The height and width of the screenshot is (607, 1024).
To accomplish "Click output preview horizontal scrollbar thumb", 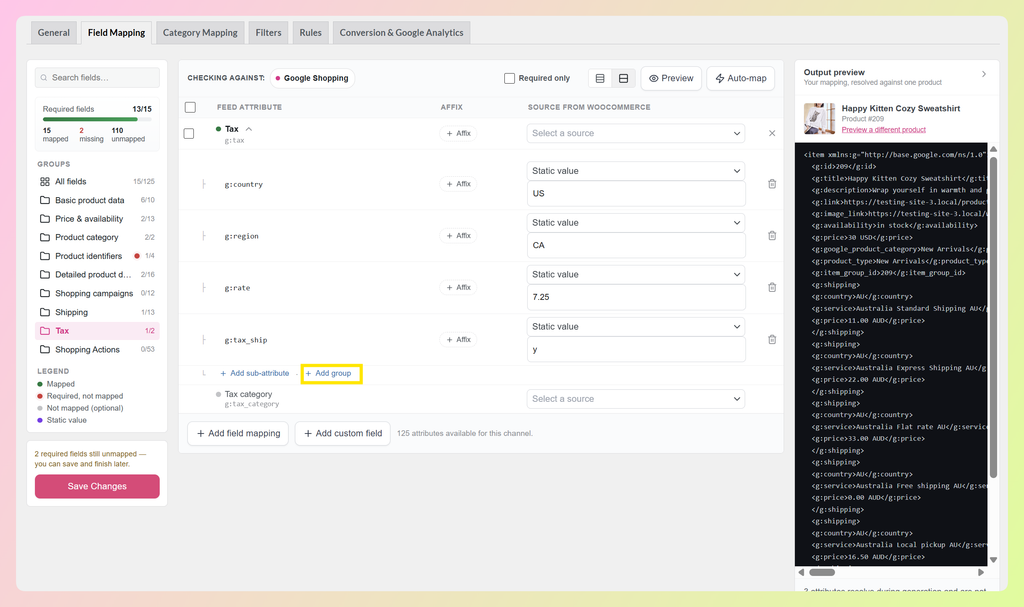I will point(822,572).
